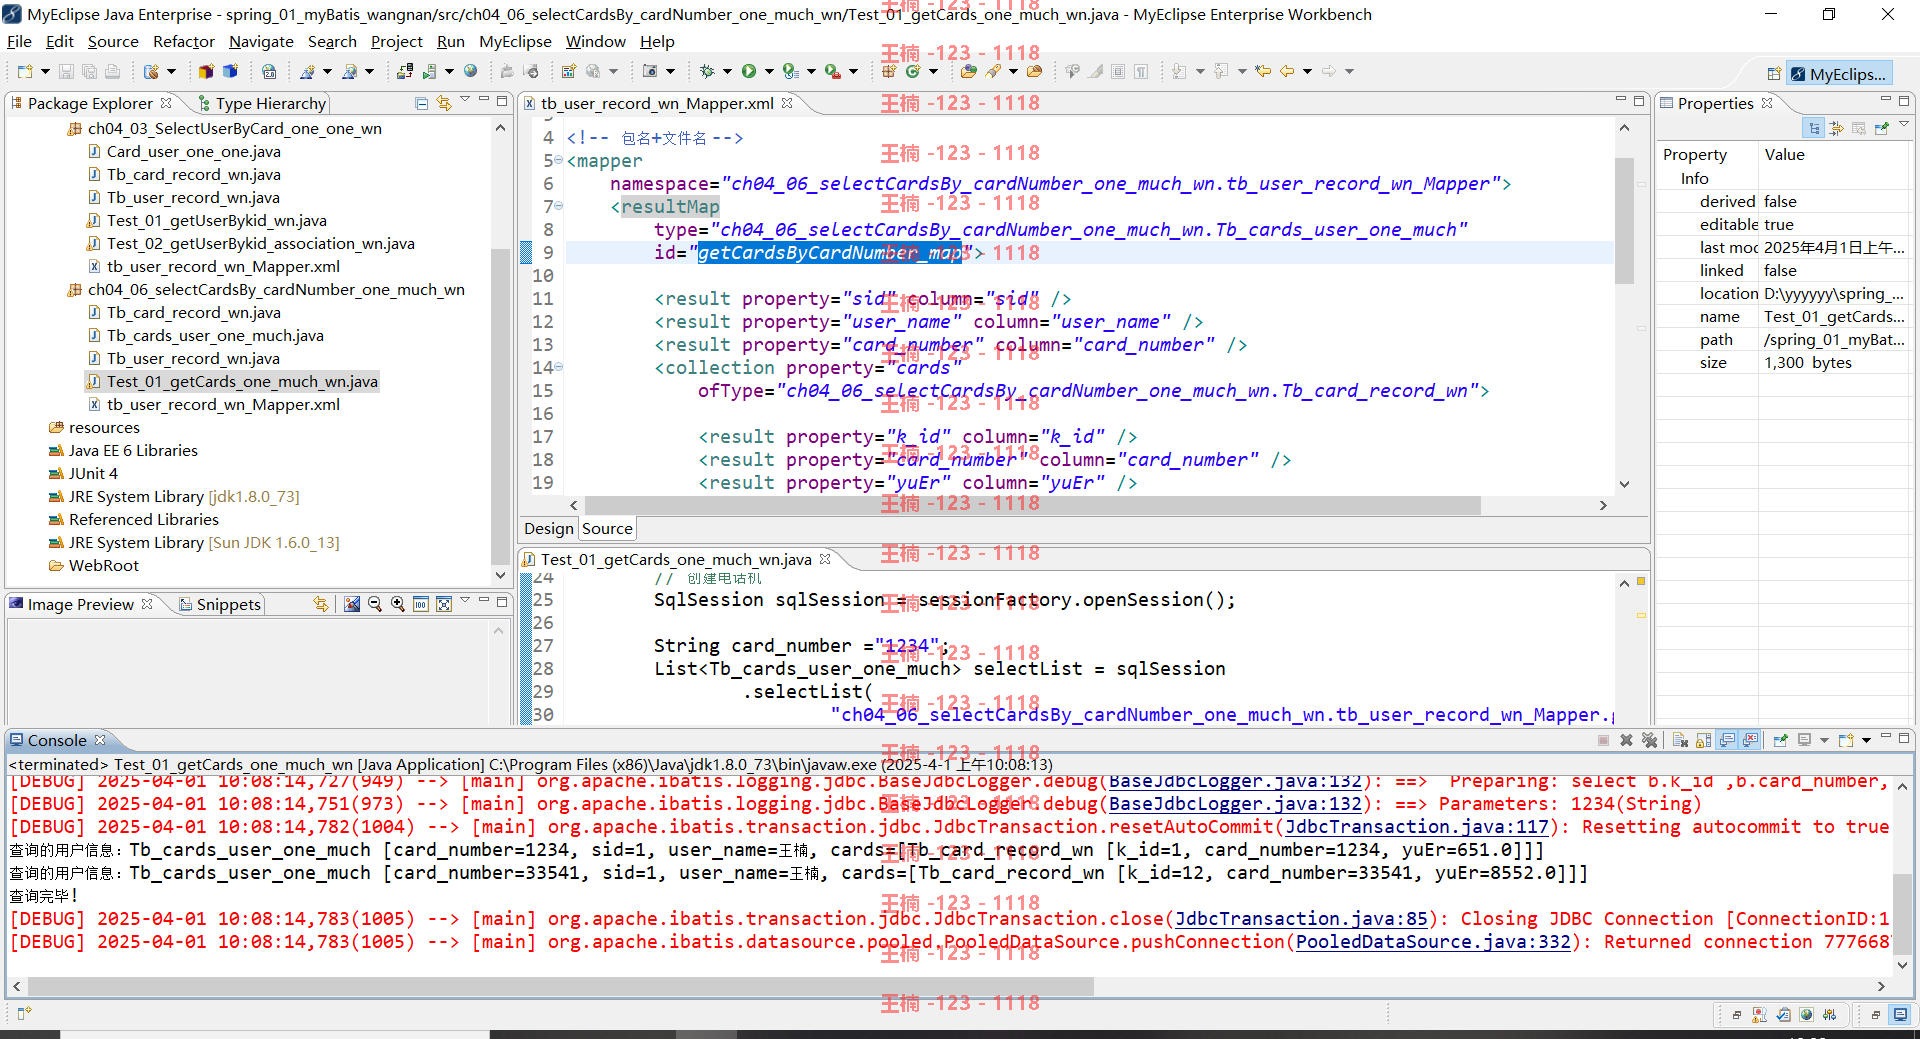Click the Collapse All icon in Package Explorer

[x=421, y=104]
